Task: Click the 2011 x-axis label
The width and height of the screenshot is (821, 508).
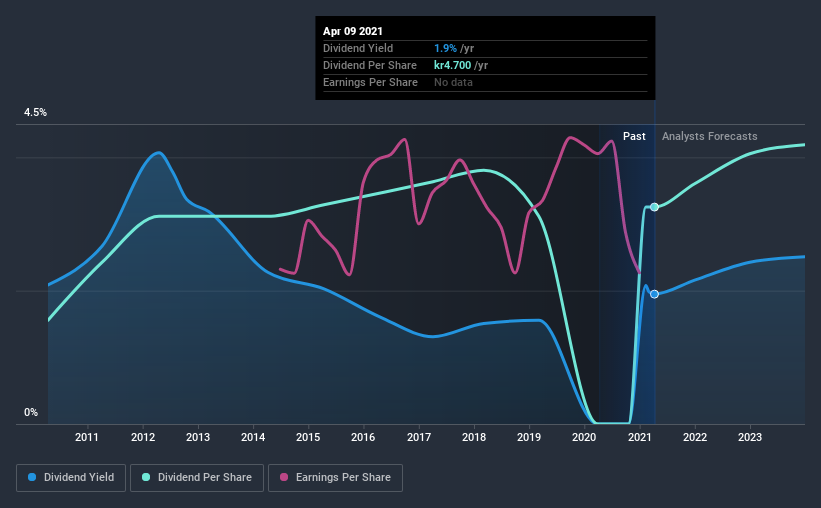Action: tap(87, 437)
